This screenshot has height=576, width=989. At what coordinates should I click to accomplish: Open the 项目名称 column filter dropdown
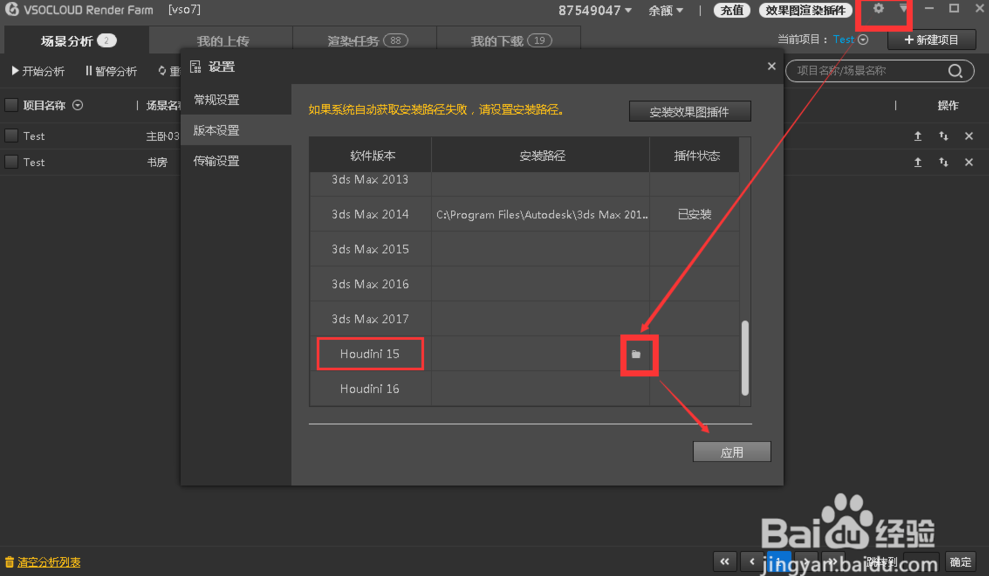(x=78, y=105)
